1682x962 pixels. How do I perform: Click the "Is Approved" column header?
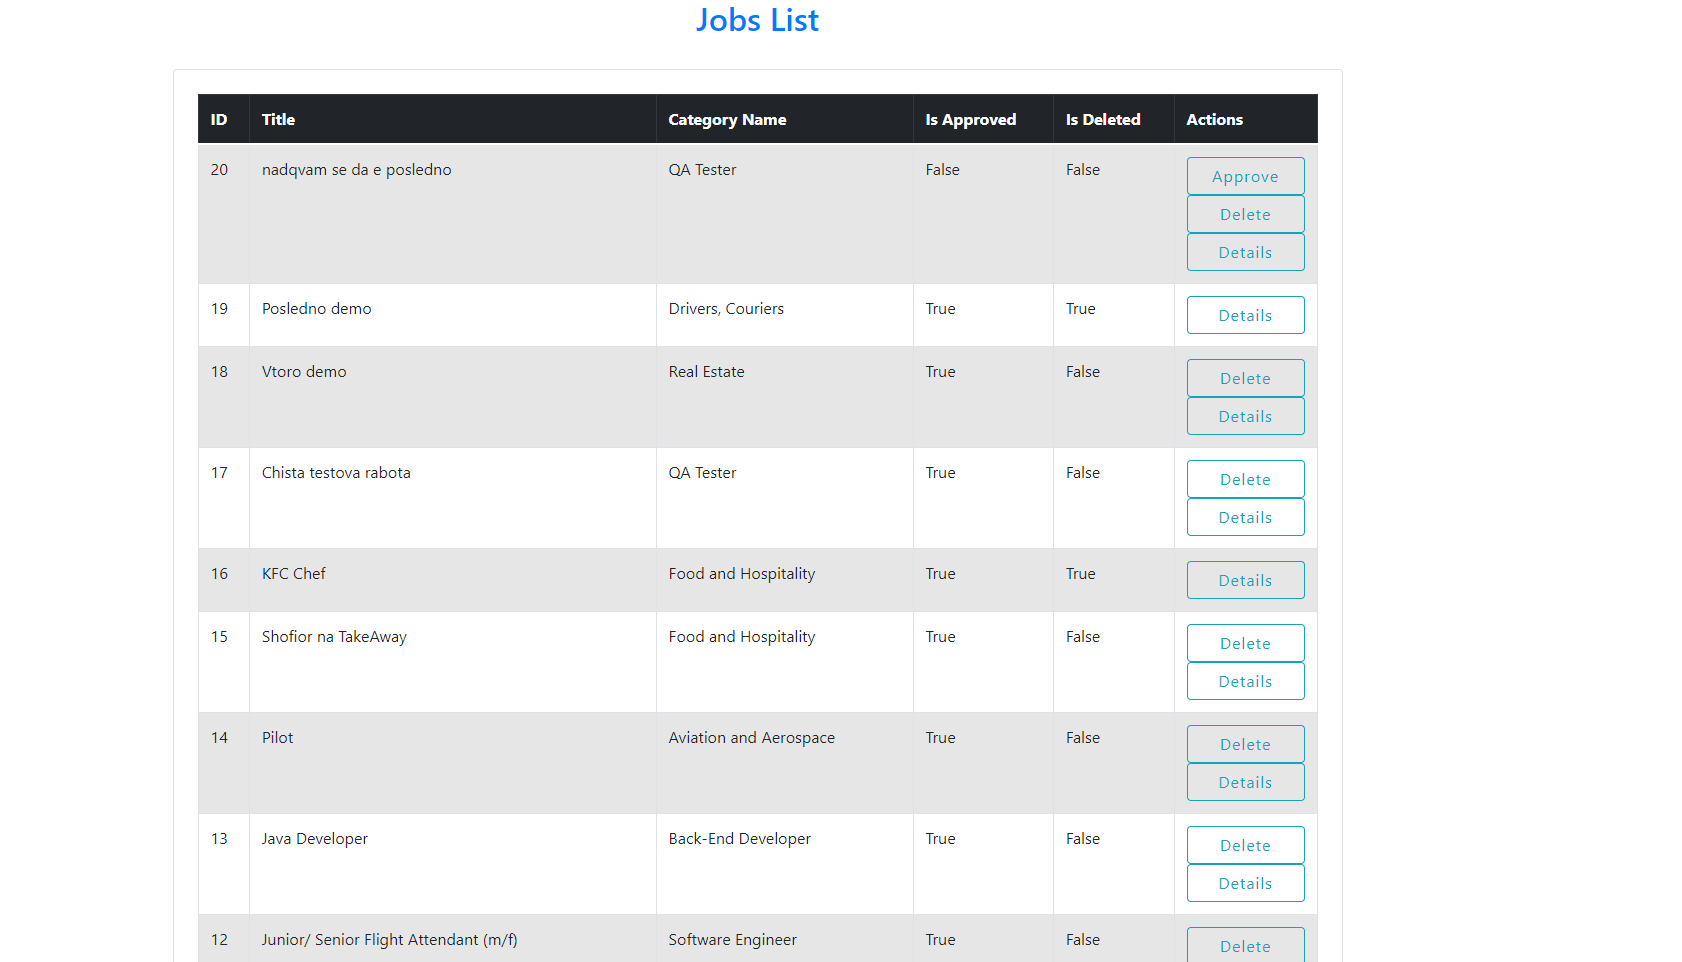(970, 119)
